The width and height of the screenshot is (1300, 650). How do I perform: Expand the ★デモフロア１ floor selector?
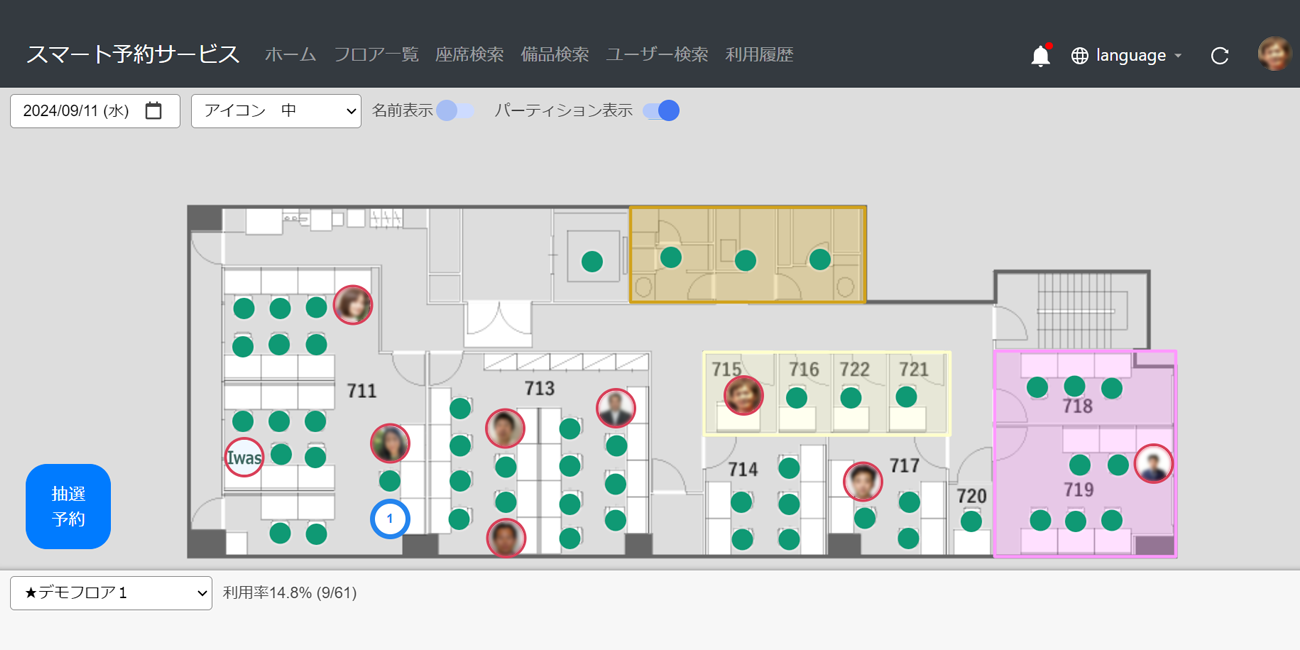click(x=111, y=593)
